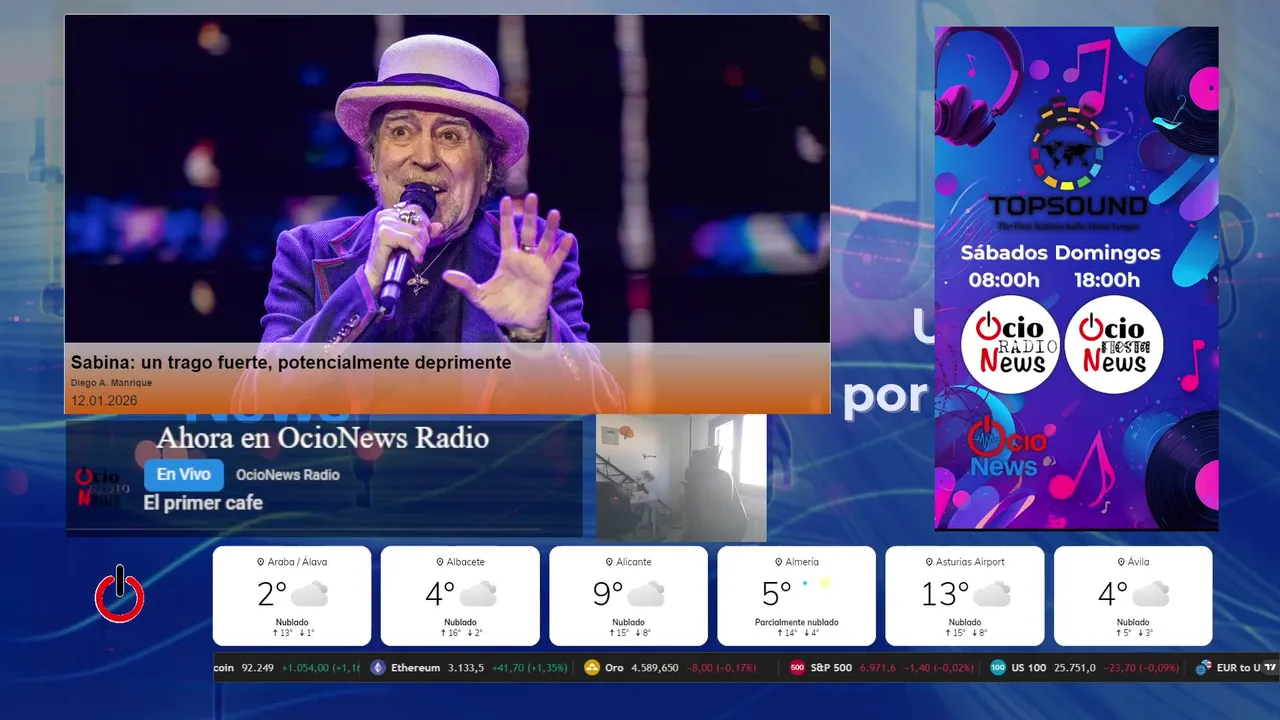
Task: Click 'Sábados' 08:00h schedule text
Action: click(x=1004, y=266)
